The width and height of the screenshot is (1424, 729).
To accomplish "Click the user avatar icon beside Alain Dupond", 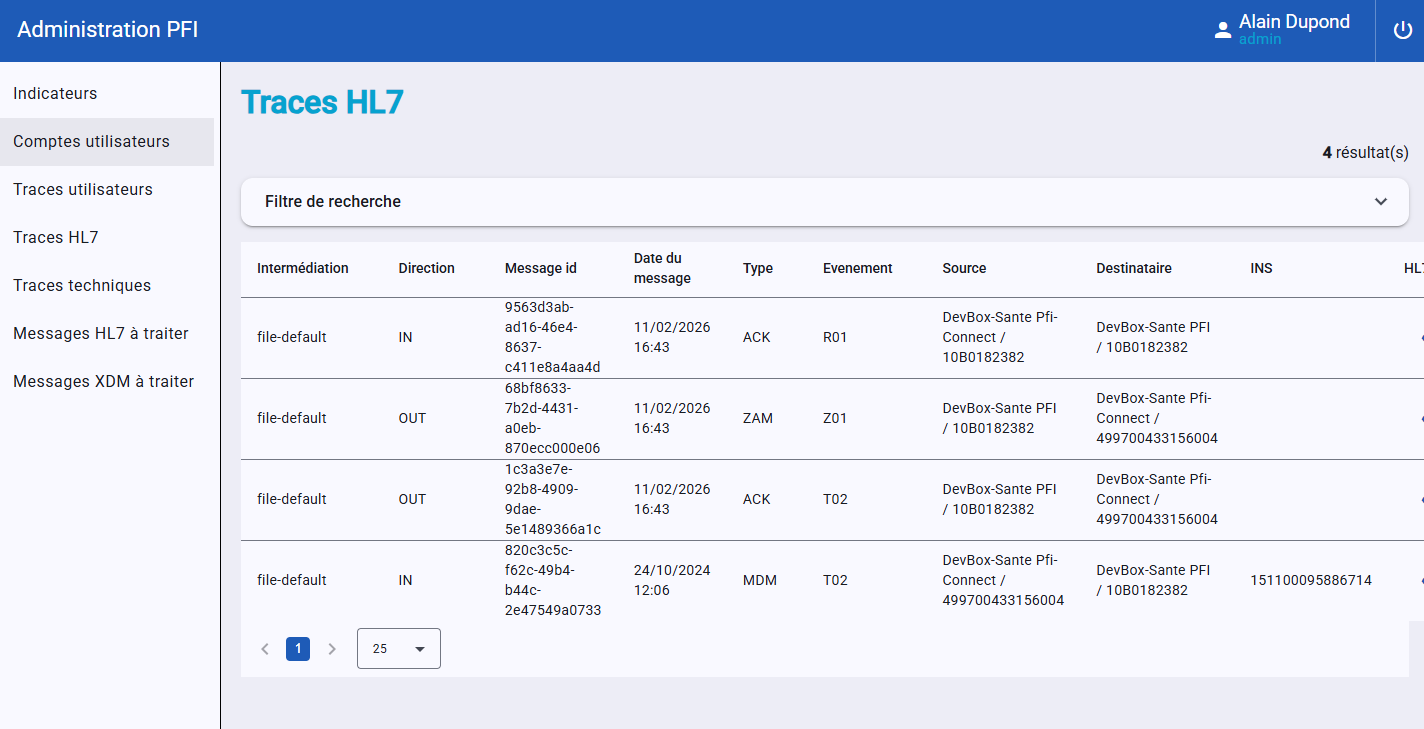I will point(1222,30).
